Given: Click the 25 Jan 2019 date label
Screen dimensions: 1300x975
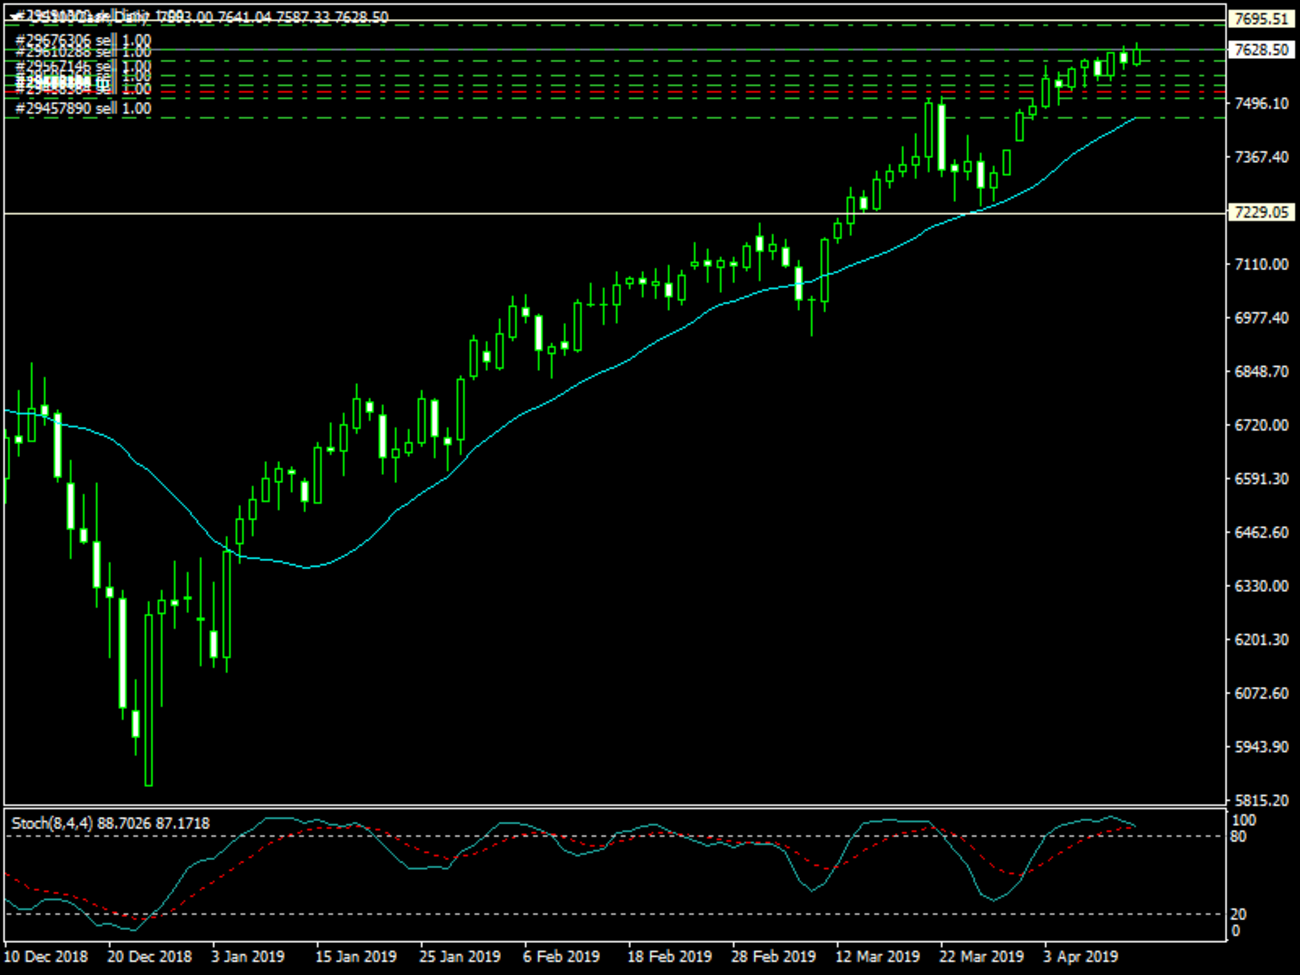Looking at the screenshot, I should (x=461, y=956).
